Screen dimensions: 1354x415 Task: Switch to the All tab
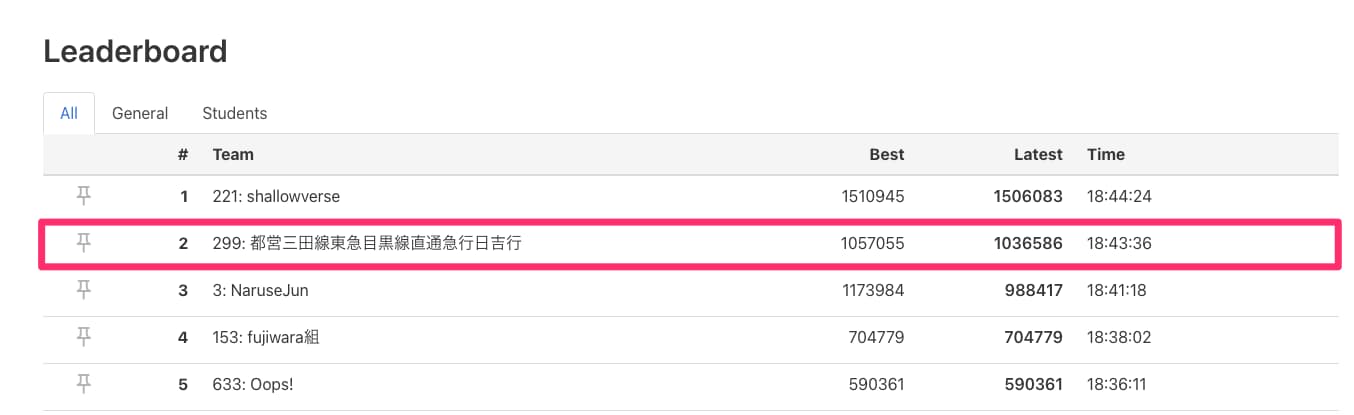click(x=69, y=113)
